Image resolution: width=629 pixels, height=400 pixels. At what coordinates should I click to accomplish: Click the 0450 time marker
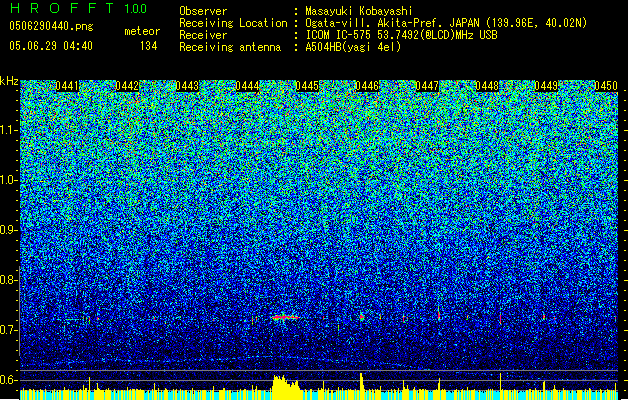tap(606, 86)
